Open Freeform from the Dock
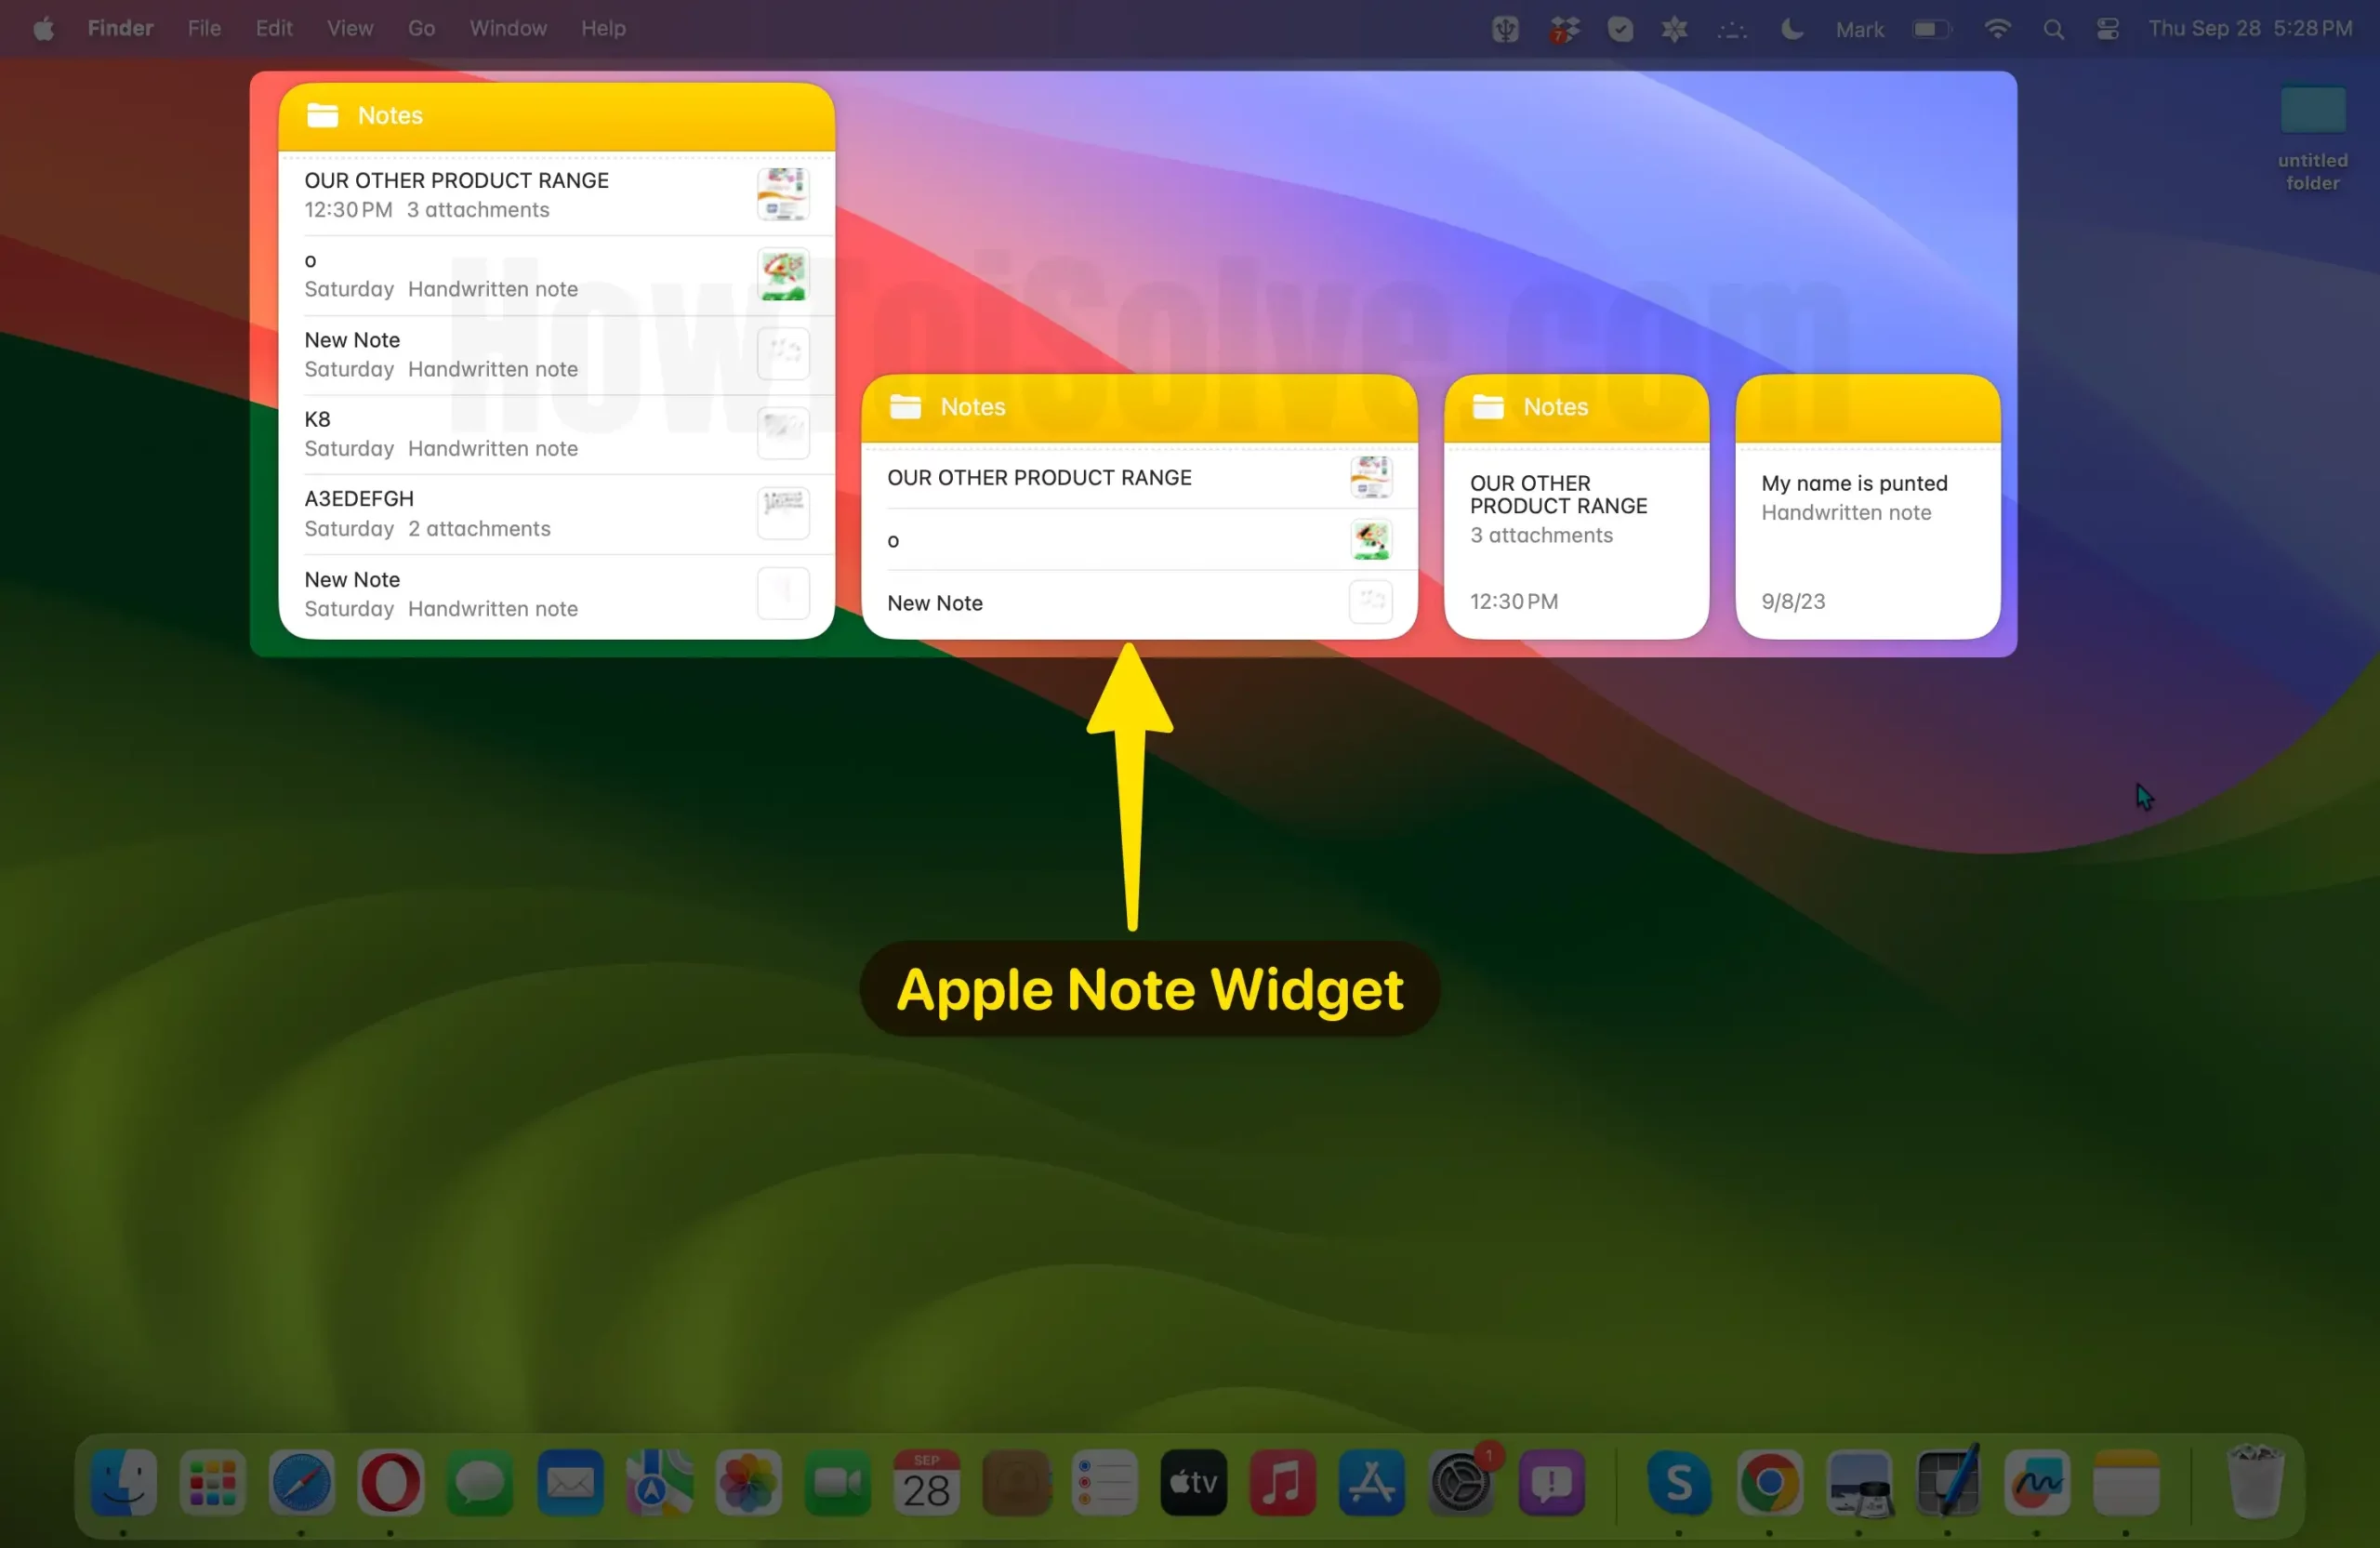Viewport: 2380px width, 1548px height. click(x=2036, y=1482)
